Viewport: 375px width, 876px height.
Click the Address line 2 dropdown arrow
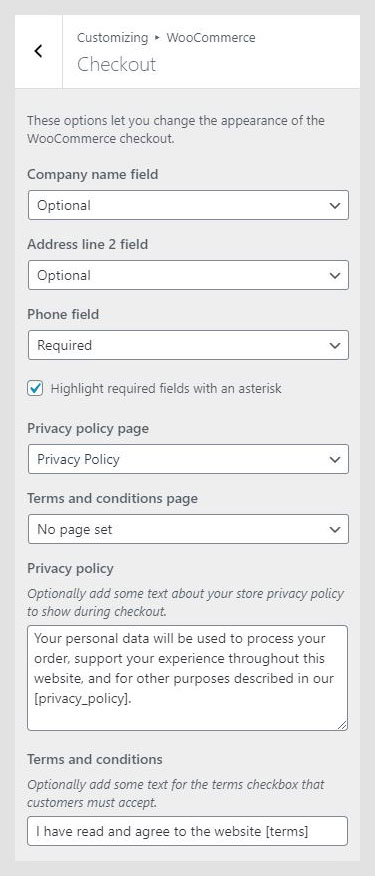(x=335, y=275)
